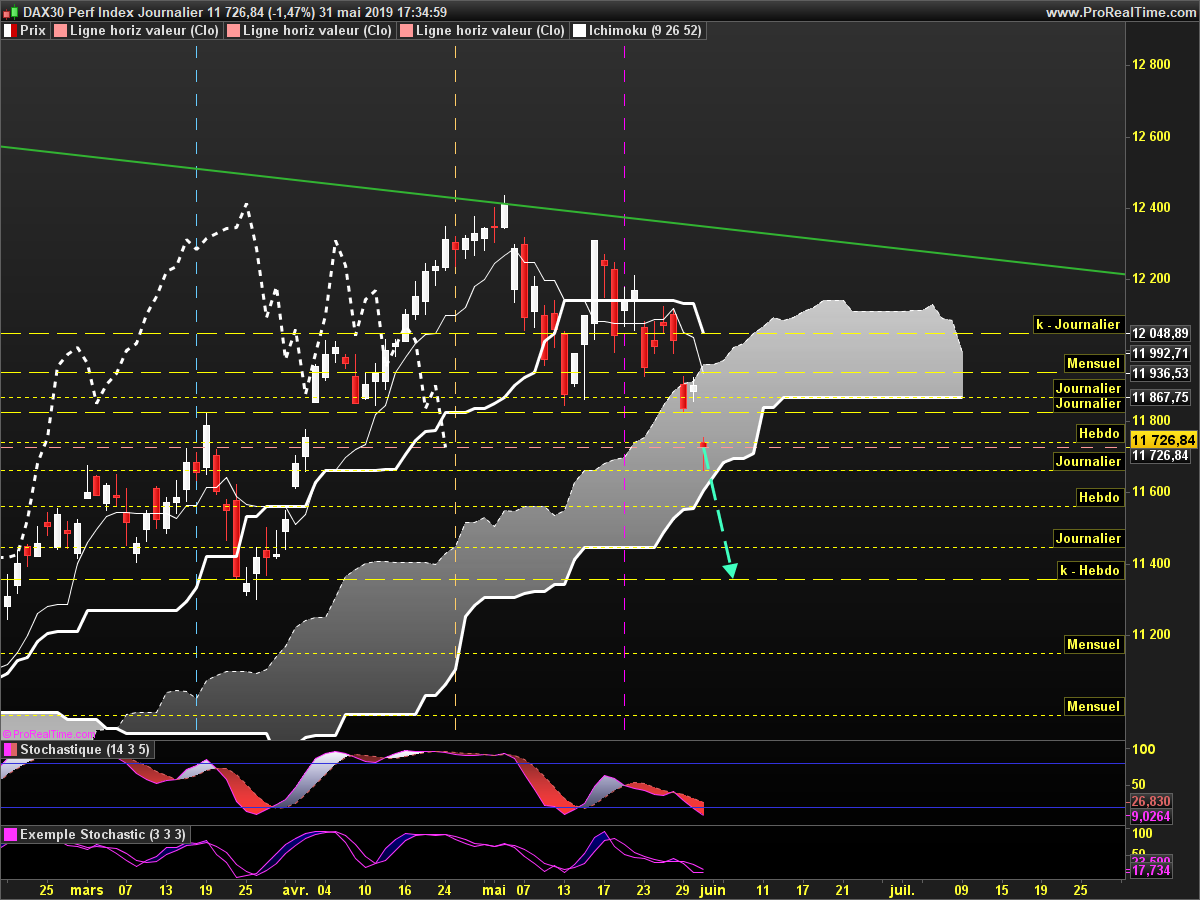Click the 'avr.' date axis label
Image resolution: width=1200 pixels, height=900 pixels.
[294, 888]
